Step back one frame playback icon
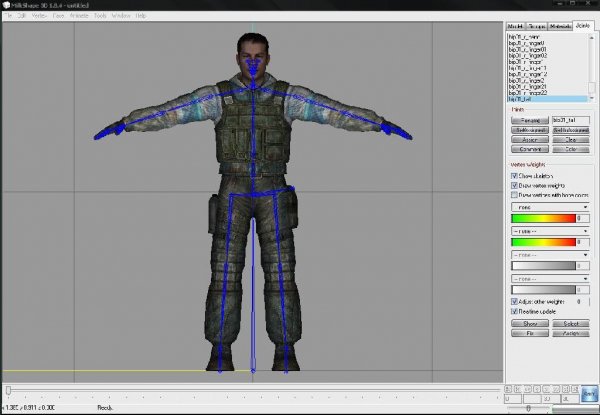Screen dimensions: 600x415 527,389
